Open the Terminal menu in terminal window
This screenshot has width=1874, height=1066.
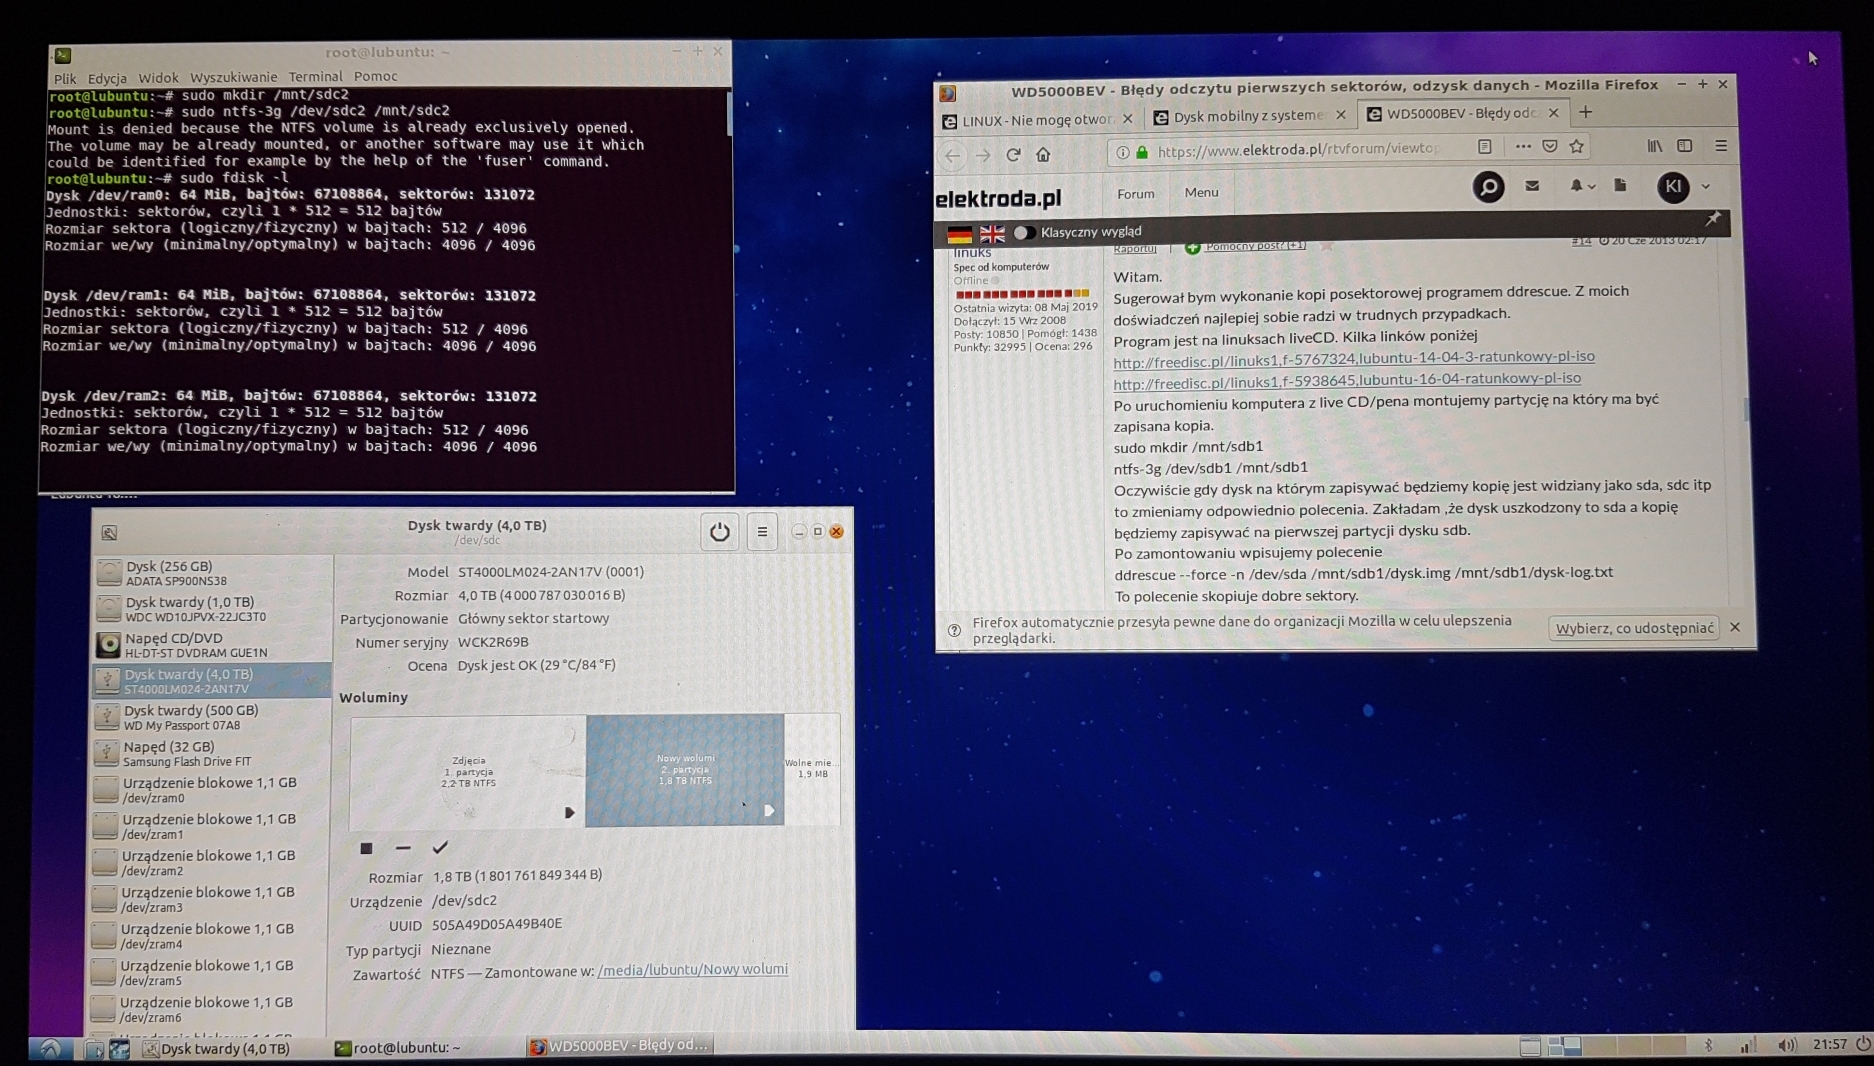(x=315, y=77)
